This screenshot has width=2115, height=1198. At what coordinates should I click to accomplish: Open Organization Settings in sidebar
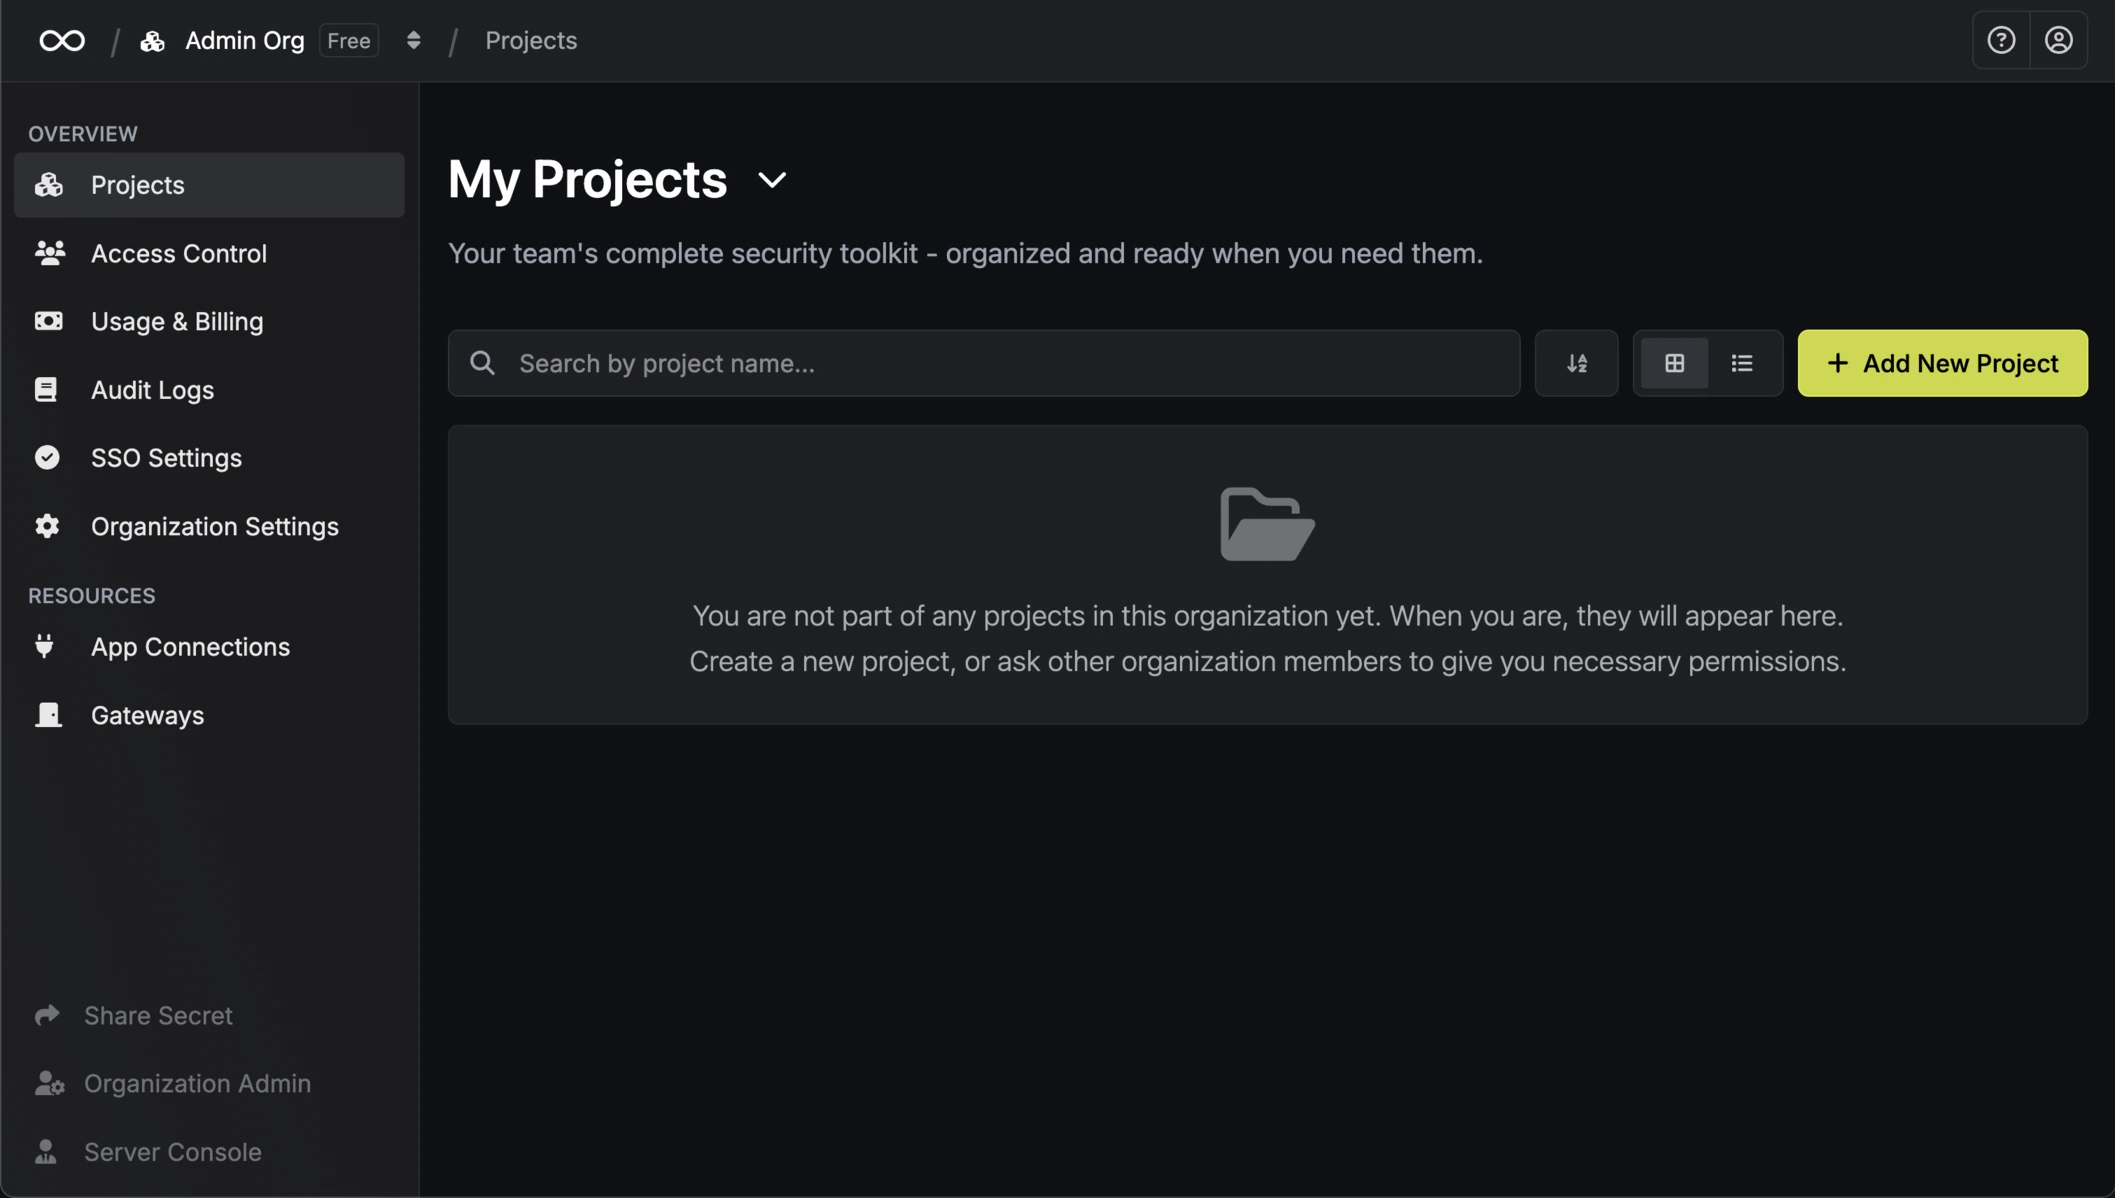click(x=214, y=526)
